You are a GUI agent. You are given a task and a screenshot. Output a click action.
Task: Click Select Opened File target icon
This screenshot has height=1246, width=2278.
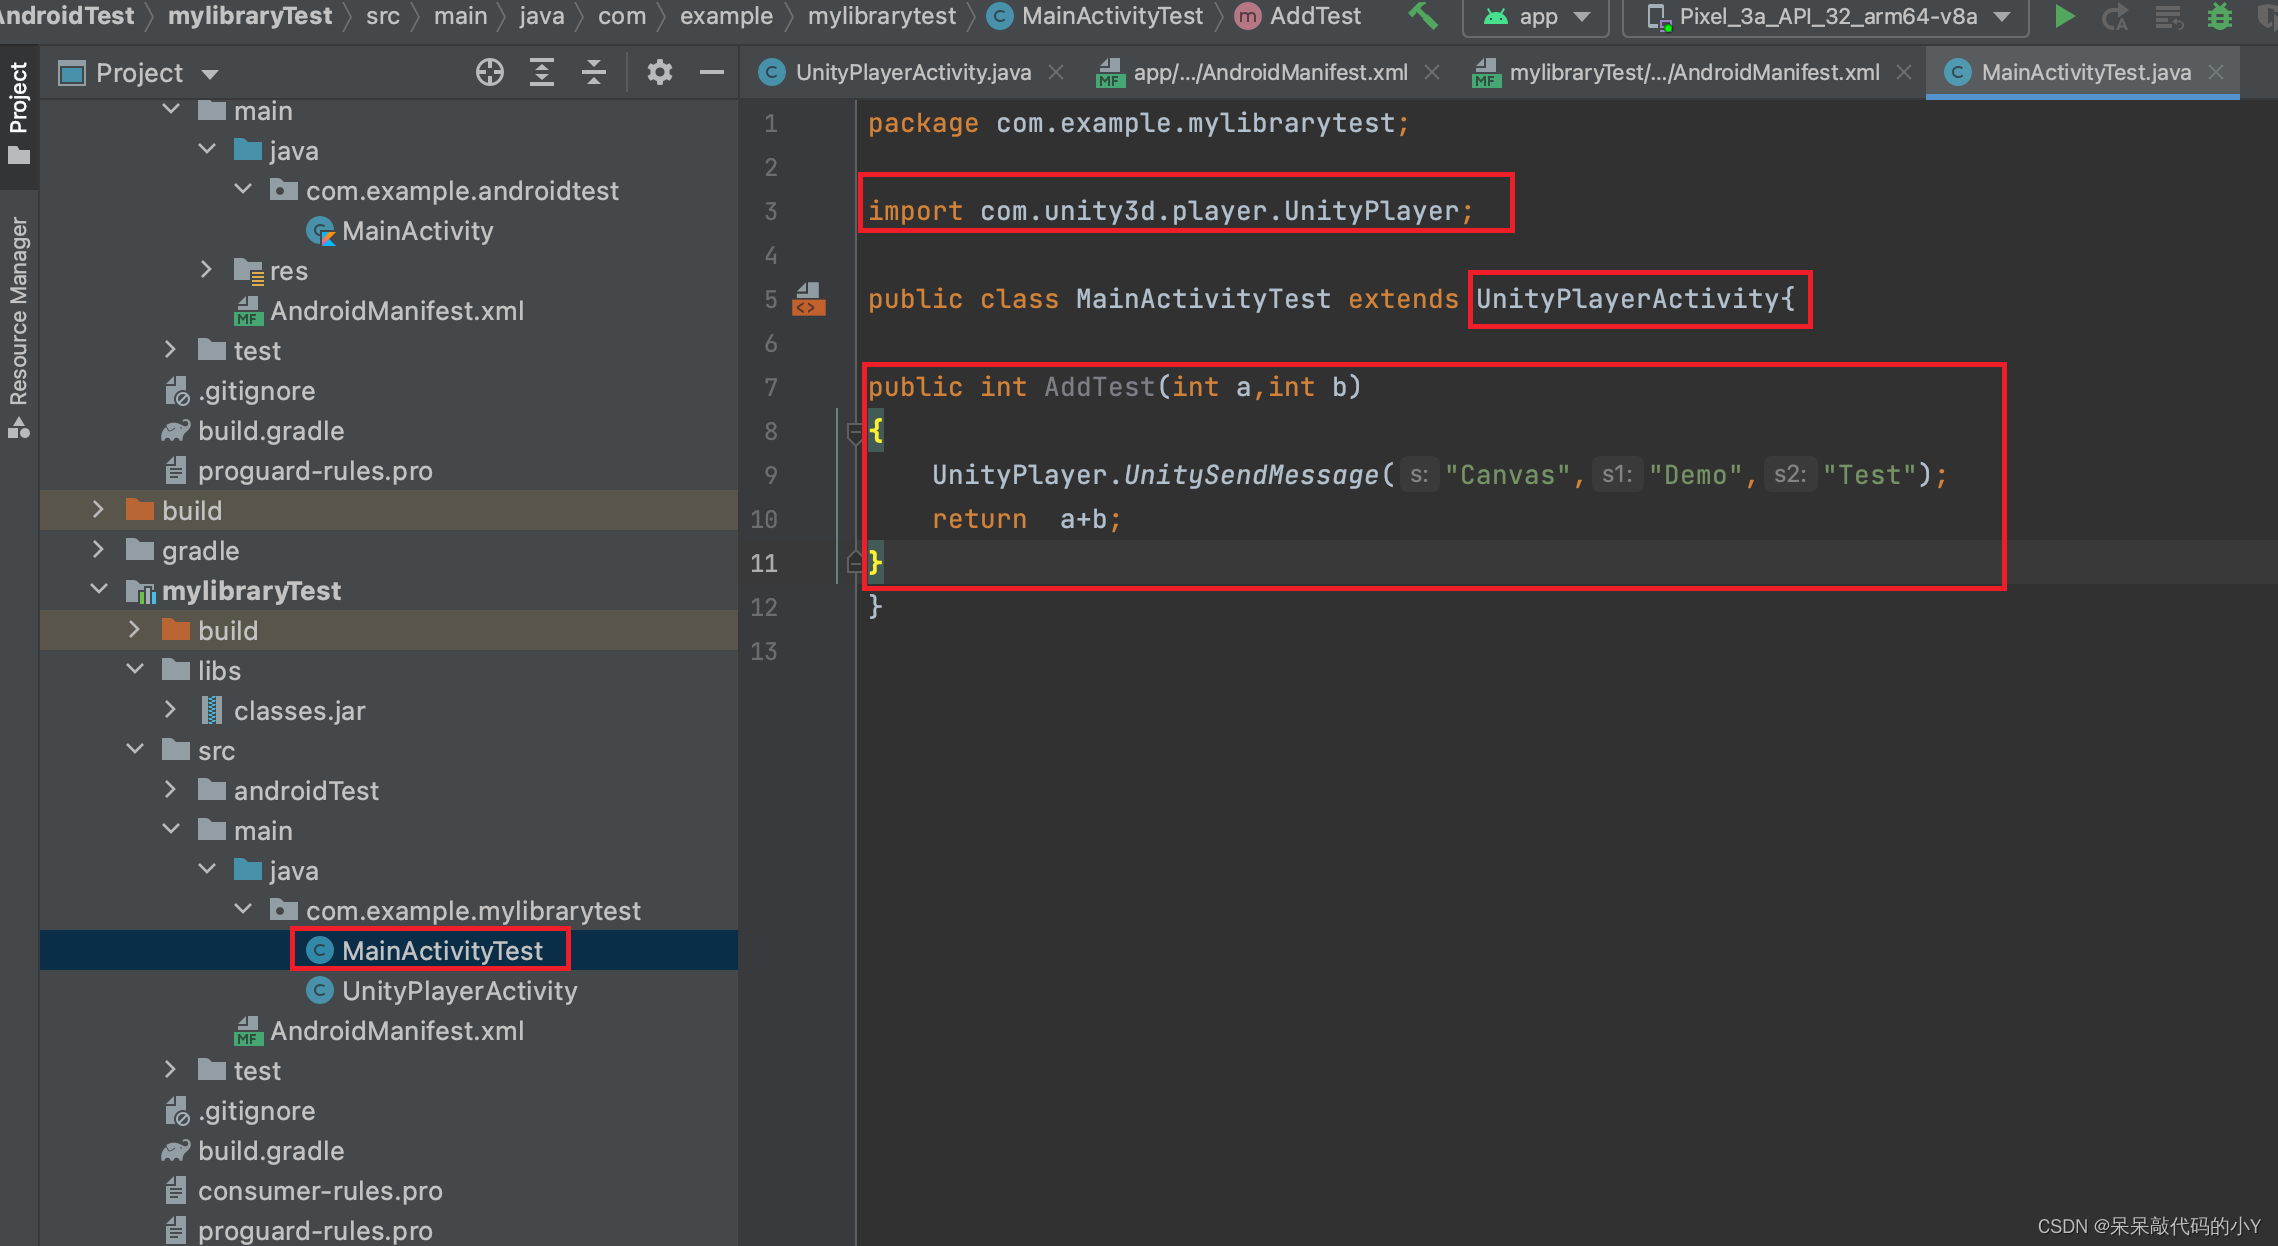pos(489,72)
